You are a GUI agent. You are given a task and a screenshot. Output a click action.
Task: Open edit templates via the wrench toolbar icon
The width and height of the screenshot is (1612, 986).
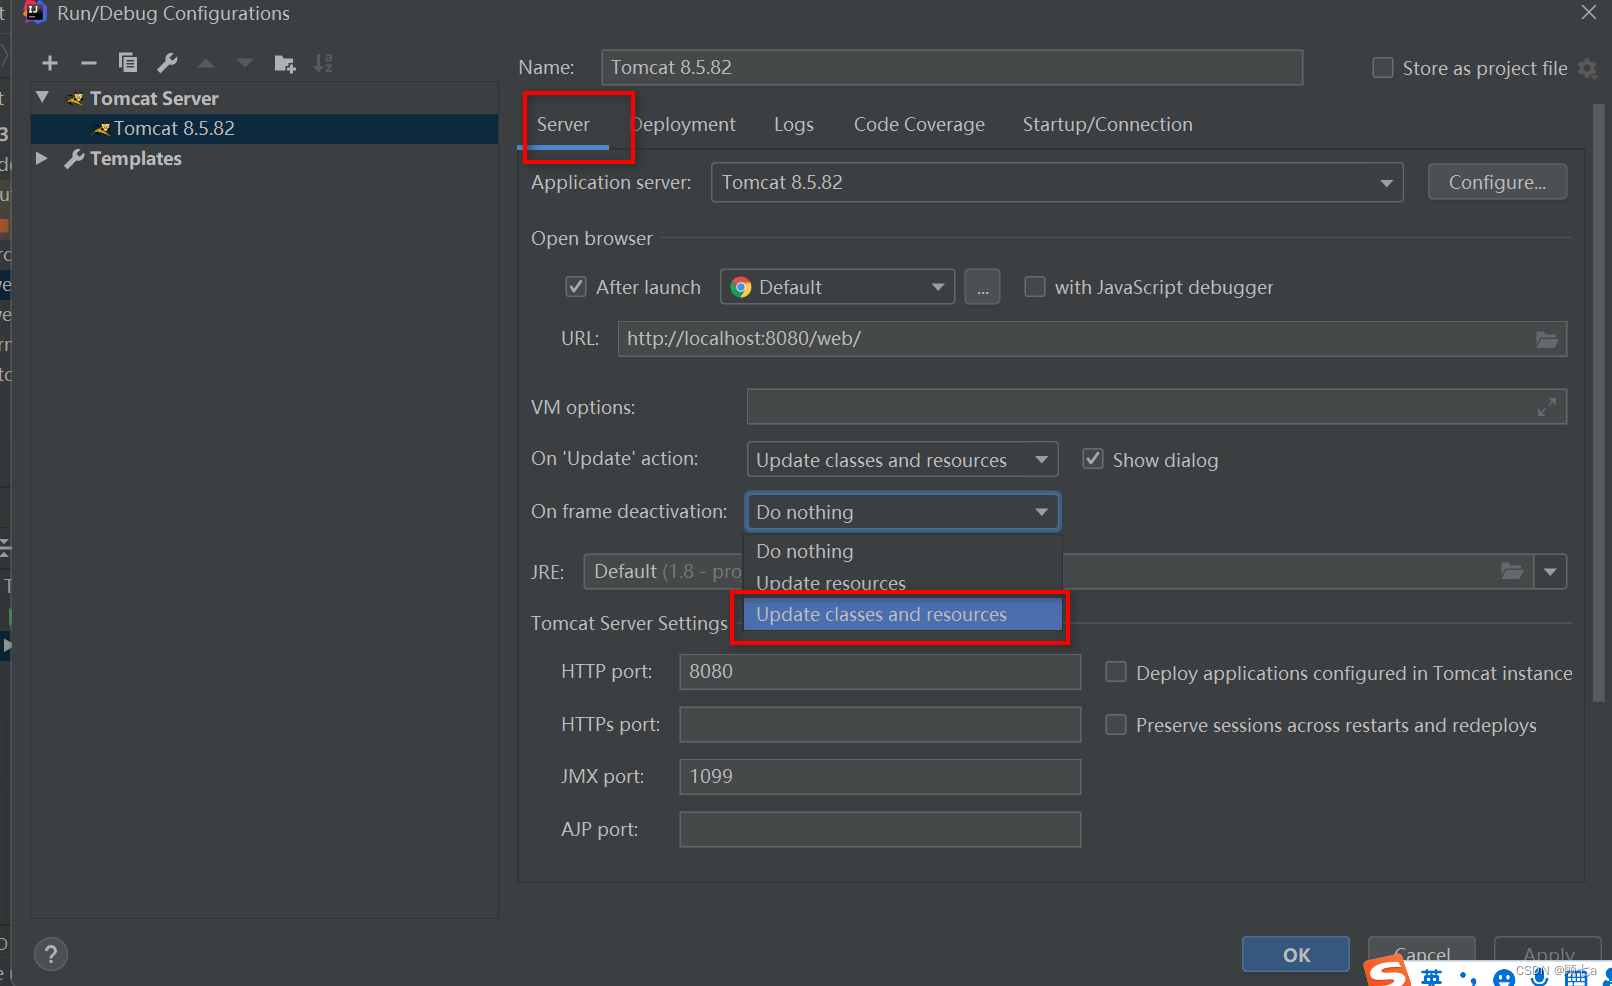(167, 63)
